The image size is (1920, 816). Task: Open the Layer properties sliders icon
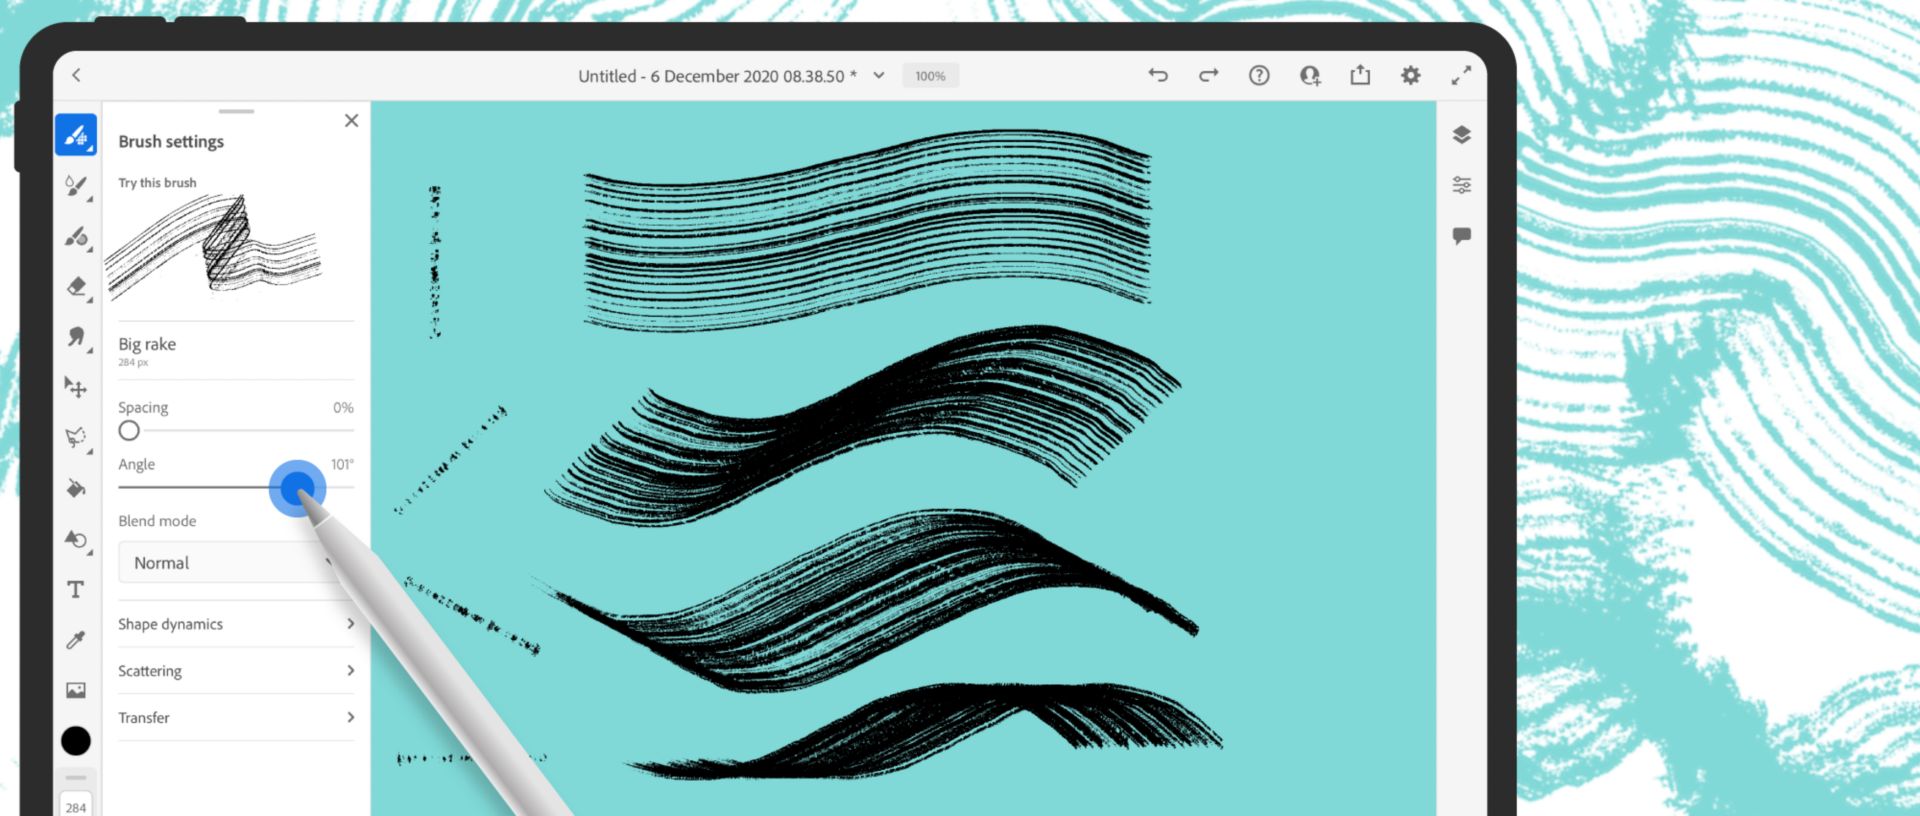(1461, 185)
